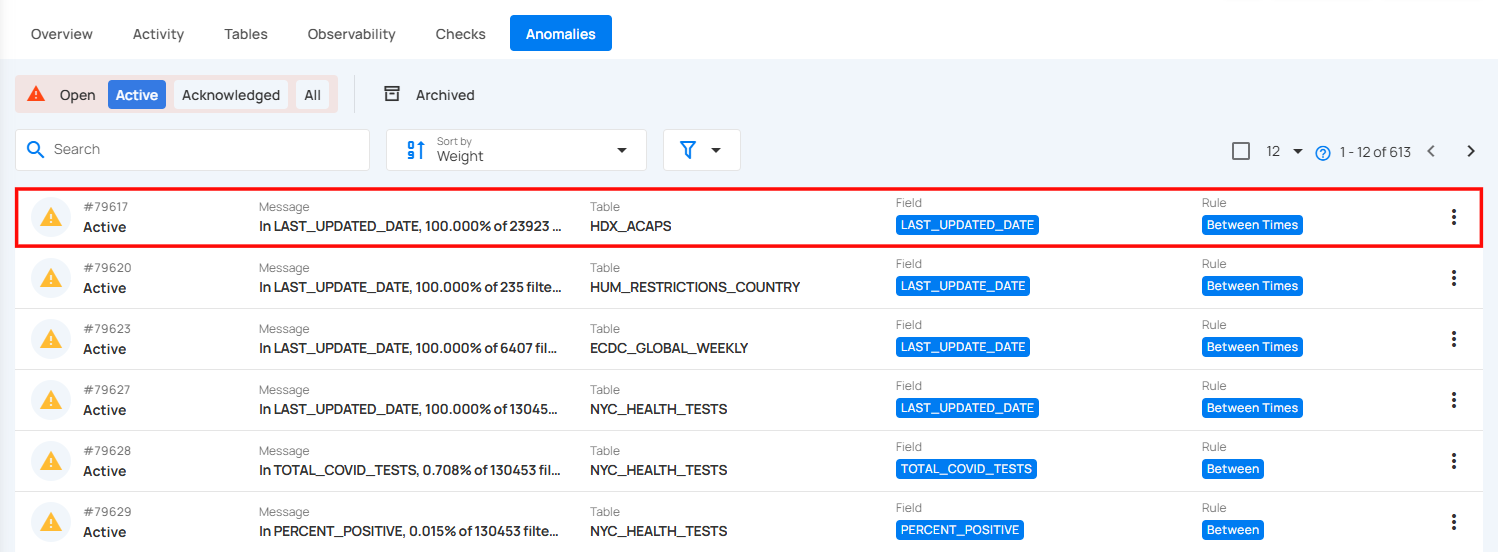Filter anomalies by Acknowledged status

coord(231,95)
